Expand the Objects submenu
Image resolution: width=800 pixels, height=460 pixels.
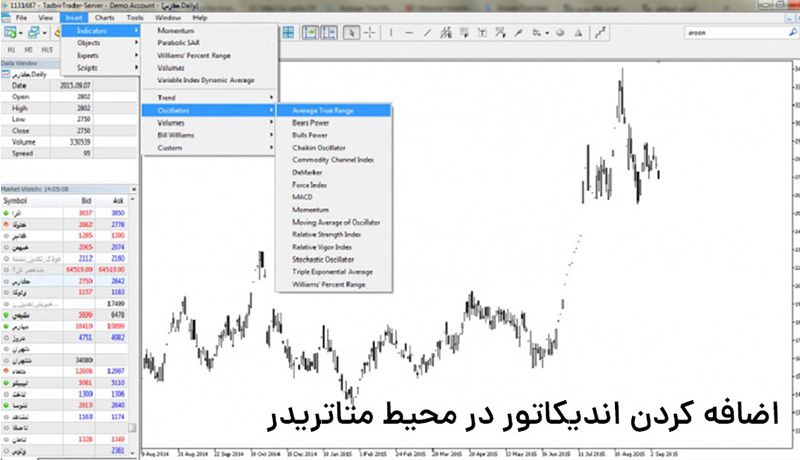pyautogui.click(x=101, y=43)
